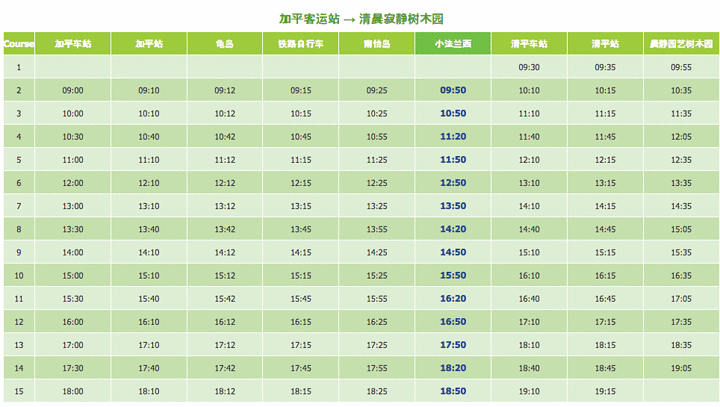Screen dimensions: 720x407
Task: Click the 15:35 arrival time
Action: (681, 252)
